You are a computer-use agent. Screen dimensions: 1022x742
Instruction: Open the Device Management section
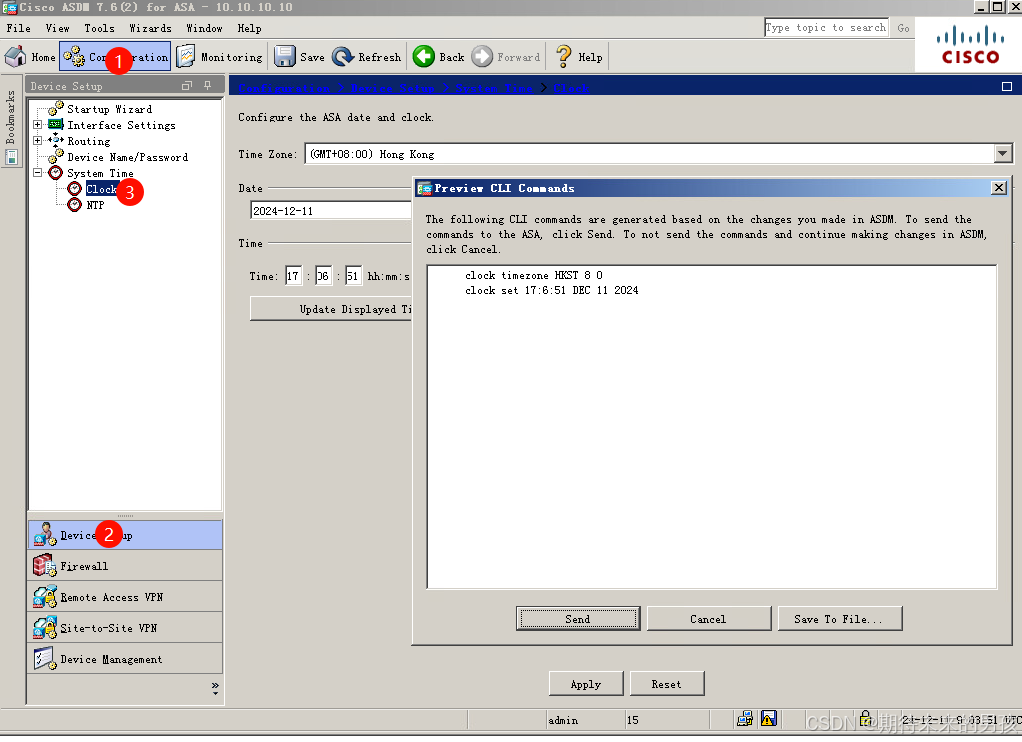tap(125, 659)
